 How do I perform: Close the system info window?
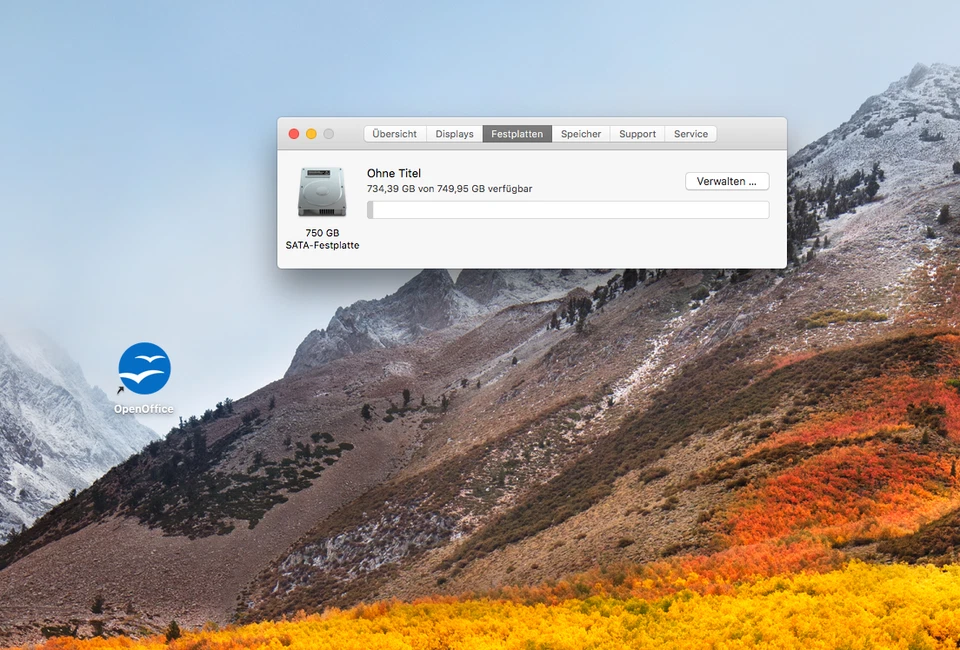click(293, 133)
